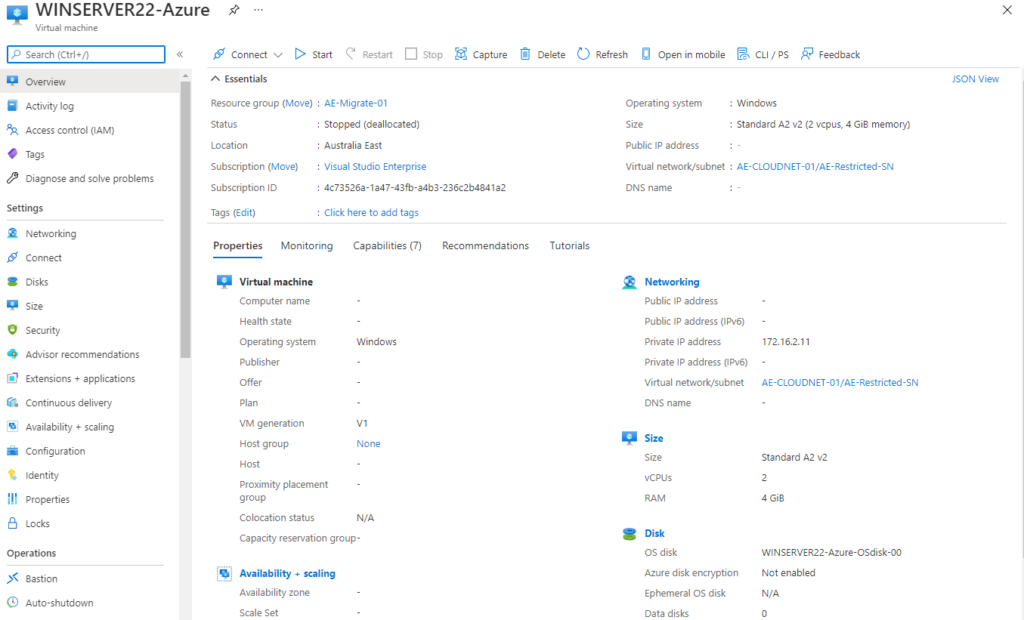This screenshot has width=1024, height=620.
Task: Click the Extensions + applications icon
Action: (12, 378)
